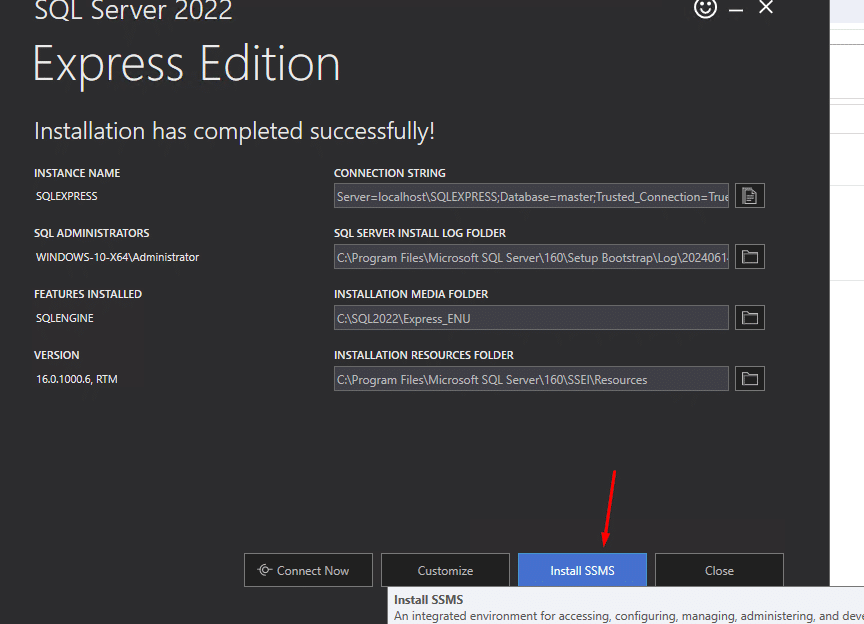Click the install log folder path field
The height and width of the screenshot is (624, 864).
pos(531,258)
